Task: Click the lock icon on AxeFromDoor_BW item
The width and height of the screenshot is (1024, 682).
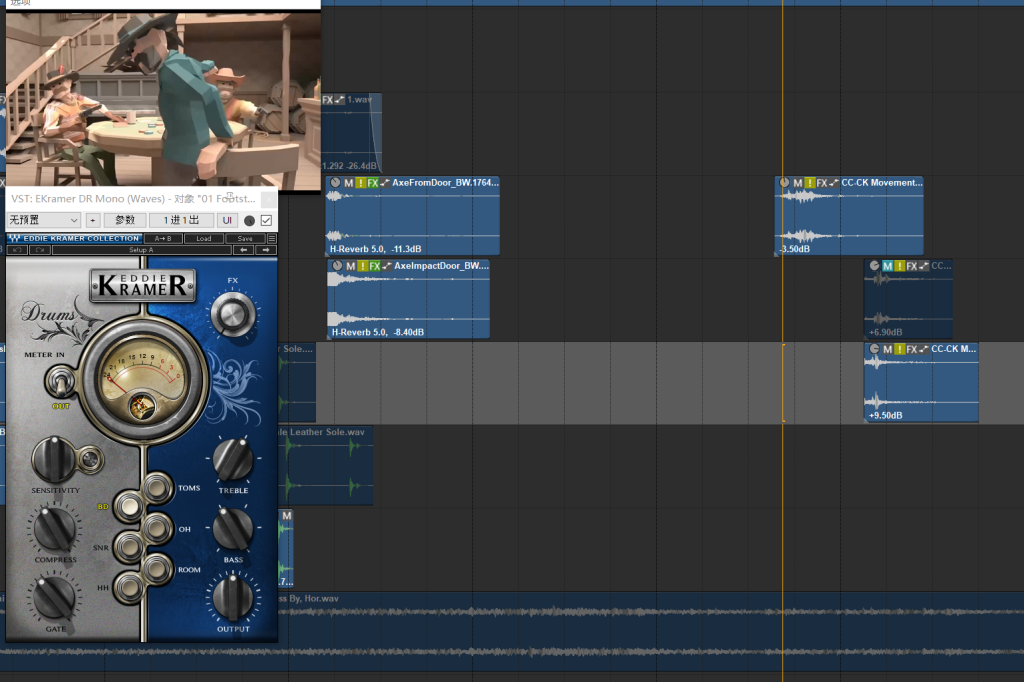Action: pyautogui.click(x=360, y=183)
